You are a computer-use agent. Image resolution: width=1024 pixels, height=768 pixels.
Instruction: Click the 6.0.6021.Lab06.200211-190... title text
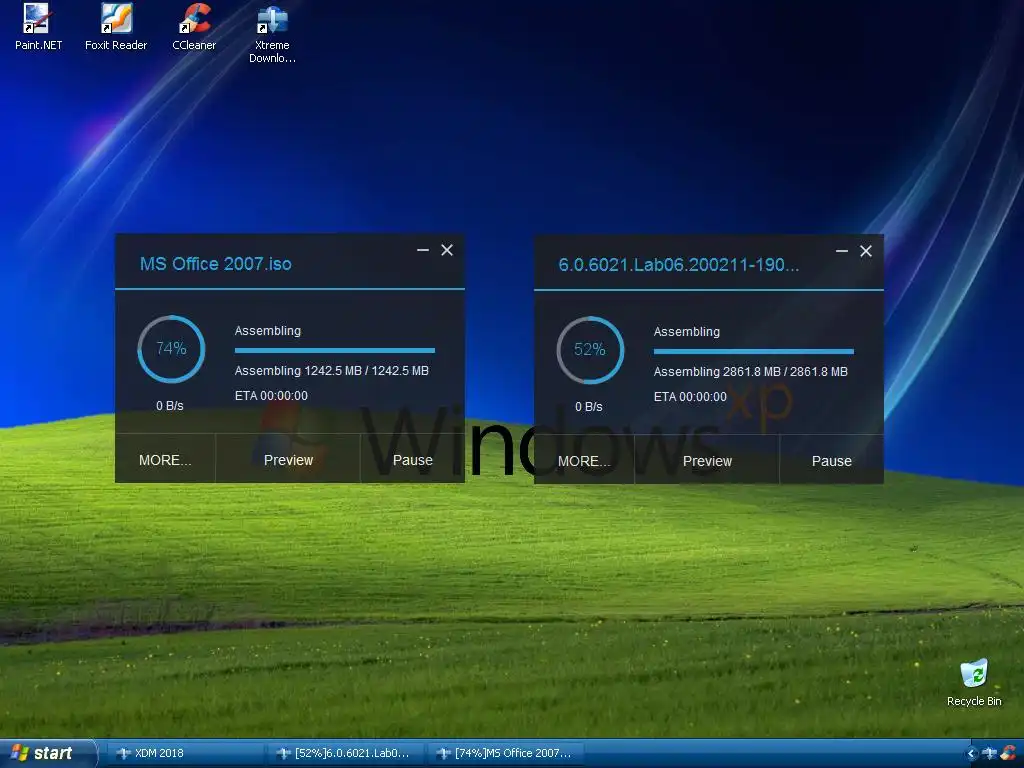click(x=679, y=265)
